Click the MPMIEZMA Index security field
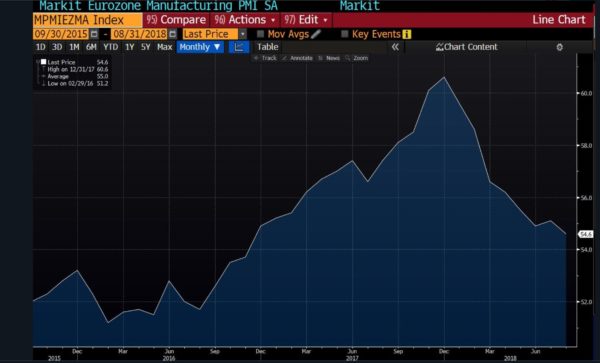The image size is (600, 363). click(88, 20)
